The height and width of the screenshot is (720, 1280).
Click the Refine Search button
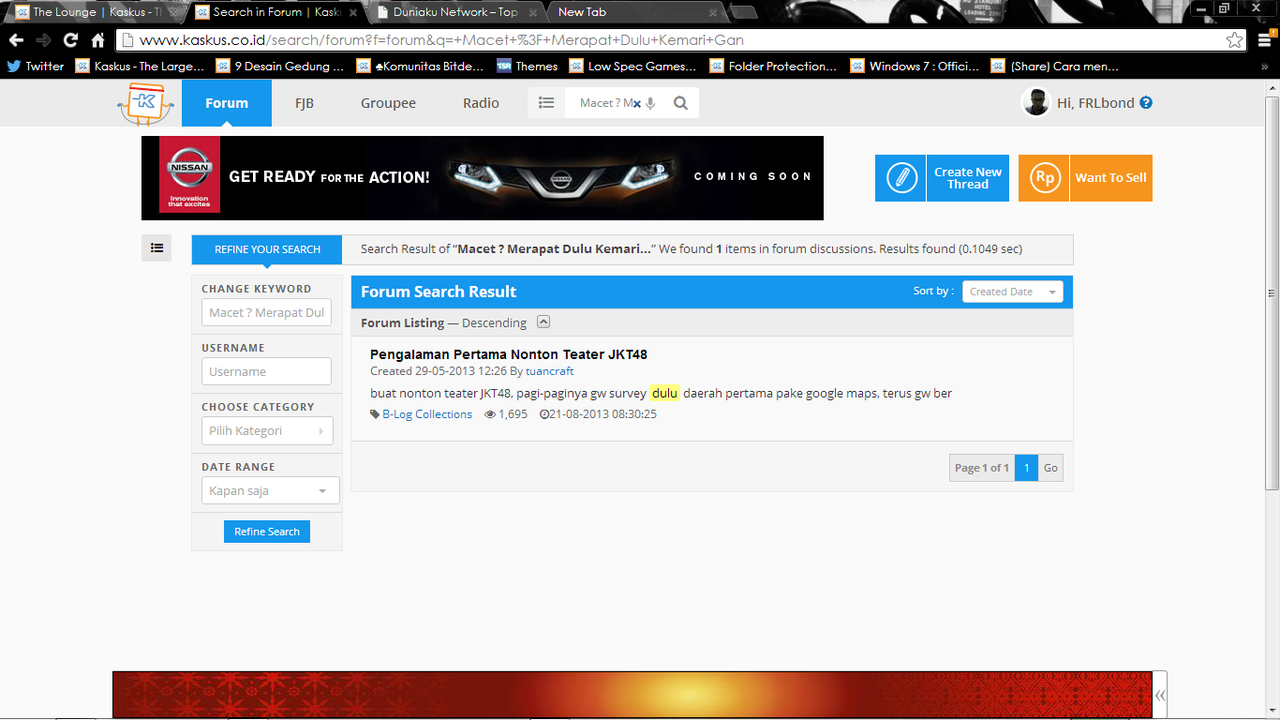[x=267, y=532]
